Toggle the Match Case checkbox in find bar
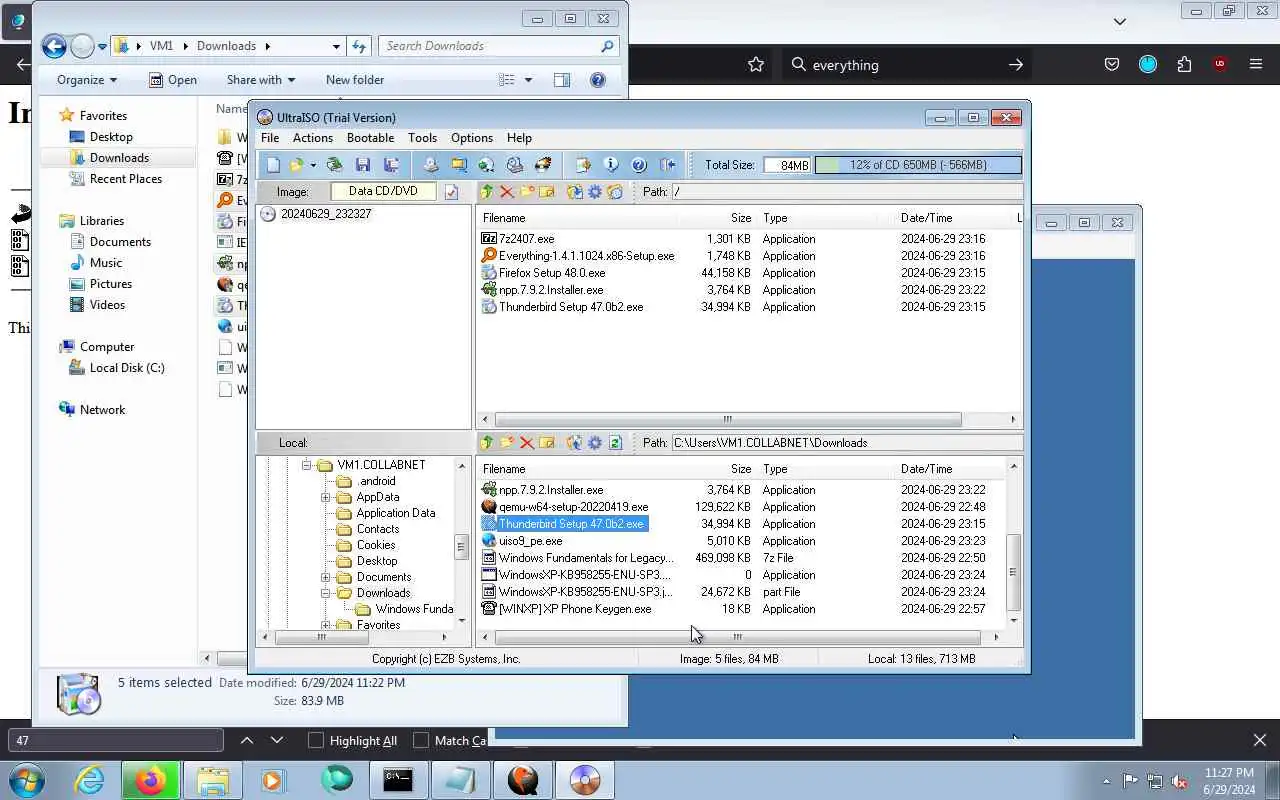 [421, 740]
